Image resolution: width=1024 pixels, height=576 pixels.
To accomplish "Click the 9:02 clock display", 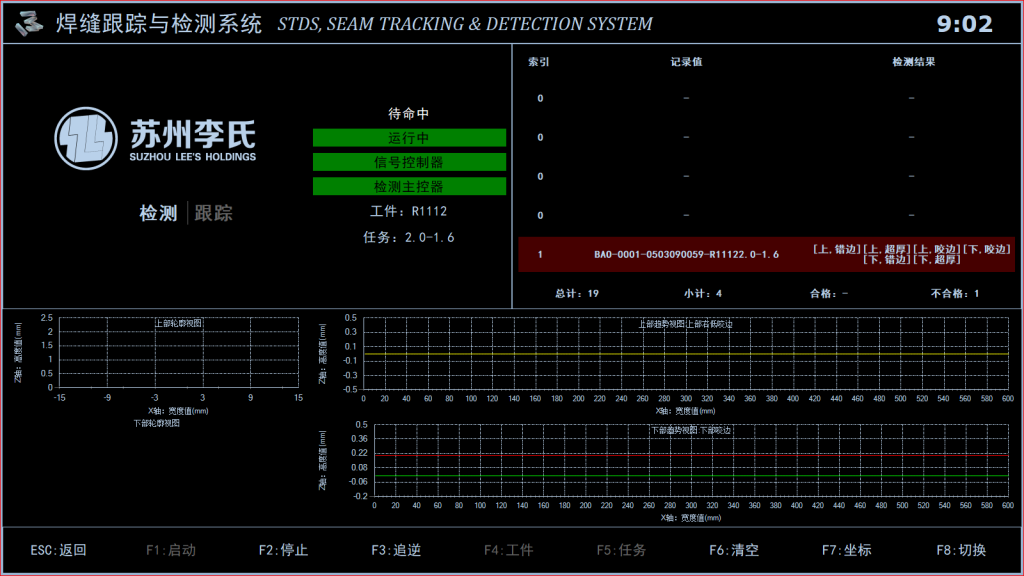I will pos(964,24).
